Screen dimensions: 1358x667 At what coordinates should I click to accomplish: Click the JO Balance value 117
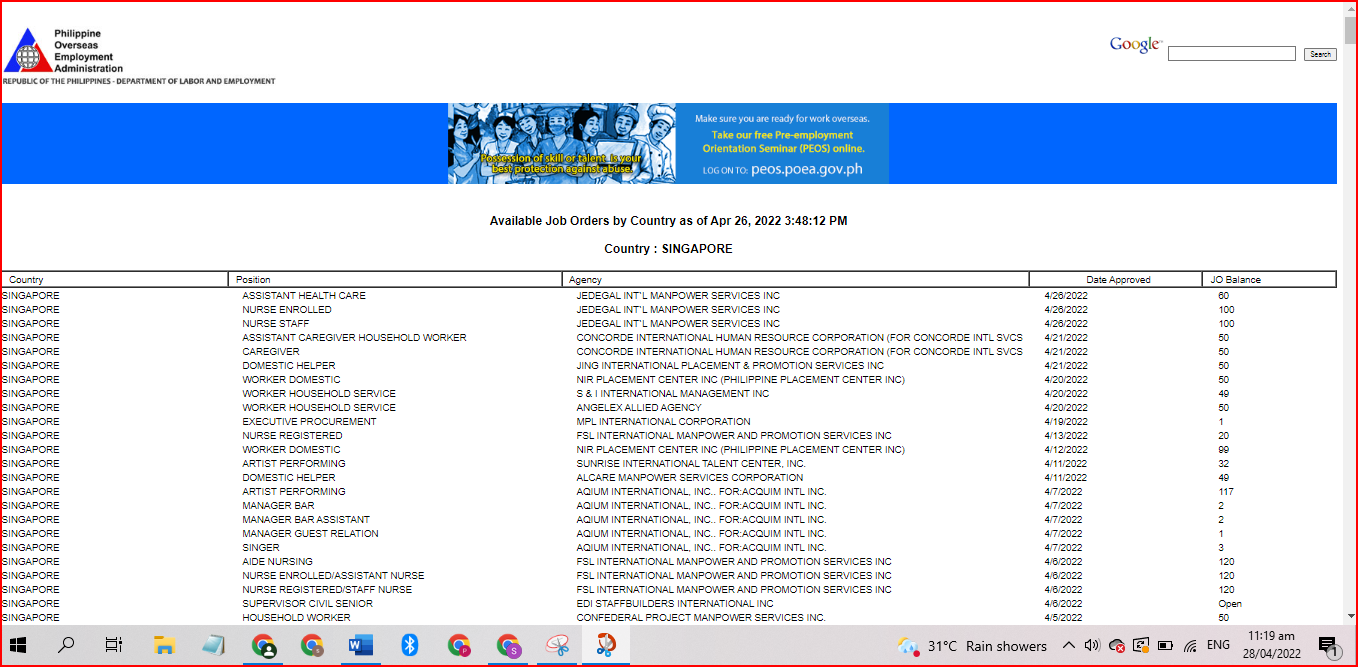[x=1226, y=492]
